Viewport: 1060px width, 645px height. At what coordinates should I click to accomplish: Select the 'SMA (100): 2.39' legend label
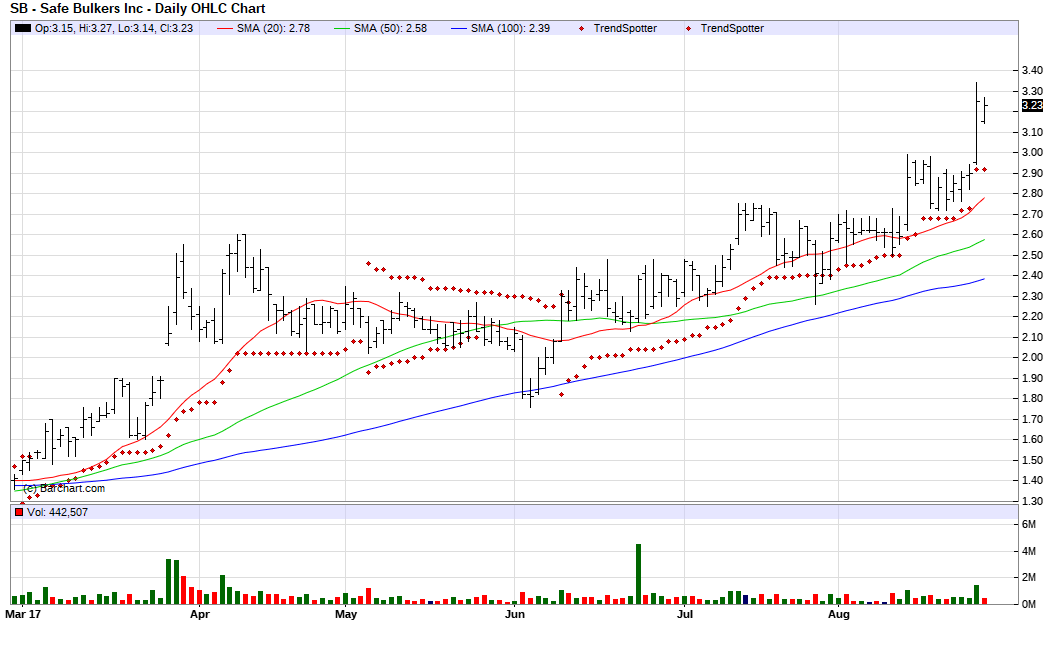point(510,28)
